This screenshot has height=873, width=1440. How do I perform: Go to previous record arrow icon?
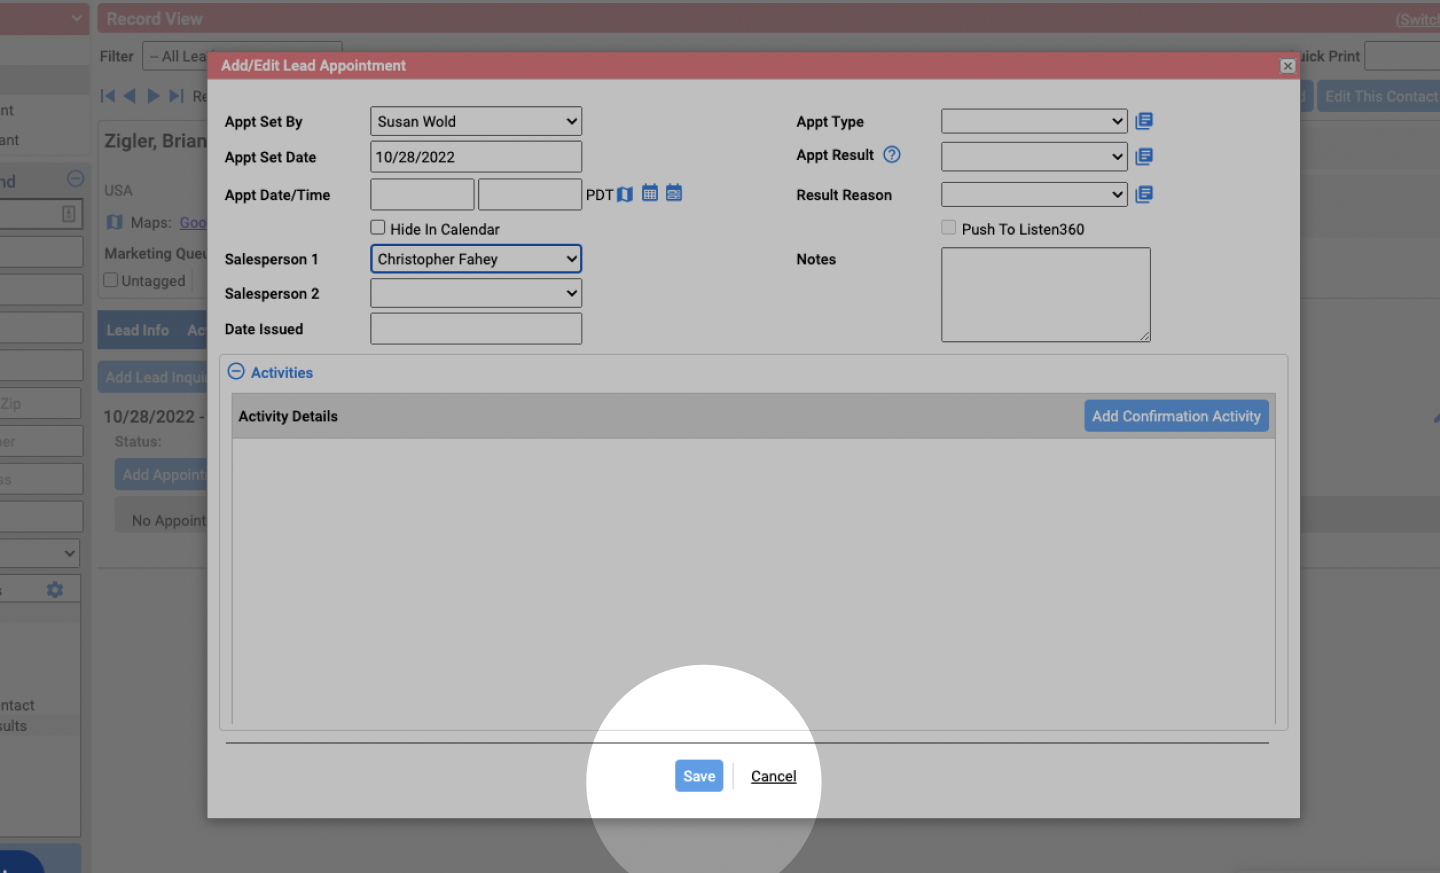[129, 95]
